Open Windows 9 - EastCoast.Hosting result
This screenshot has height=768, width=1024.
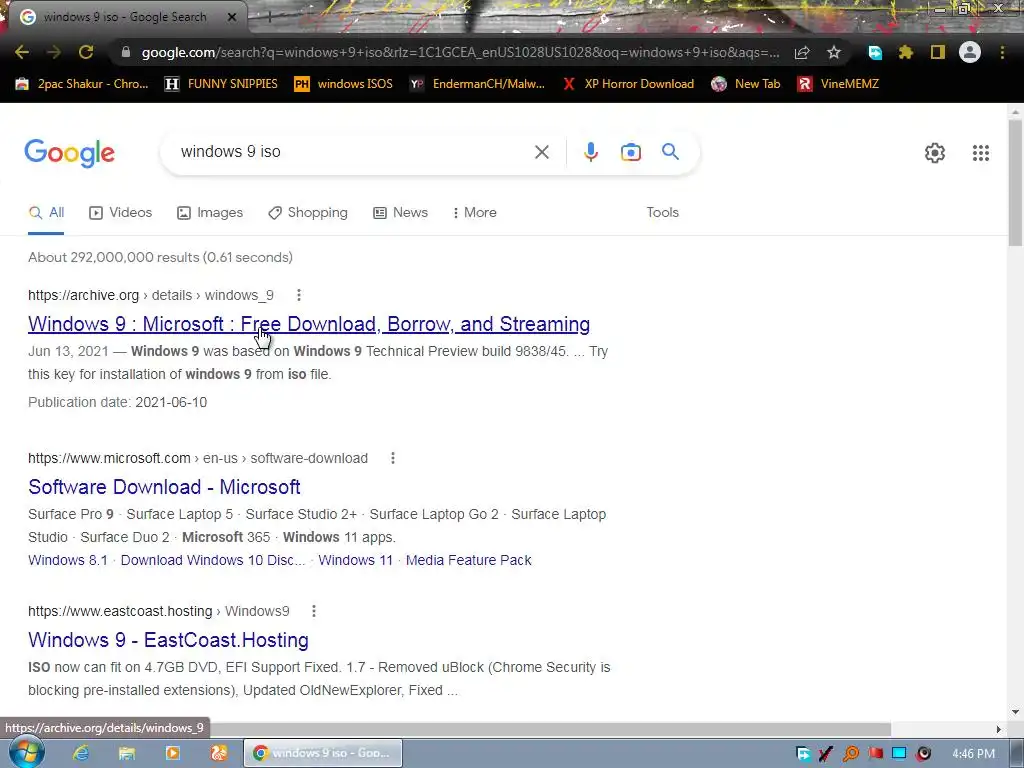point(168,640)
